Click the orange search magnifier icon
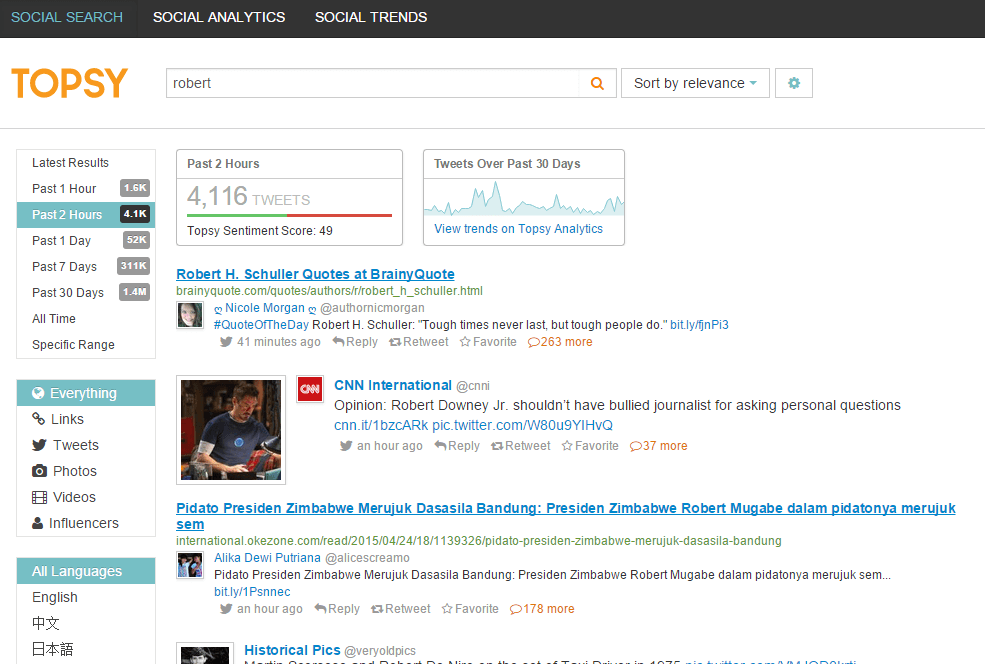Image resolution: width=985 pixels, height=664 pixels. pos(597,83)
